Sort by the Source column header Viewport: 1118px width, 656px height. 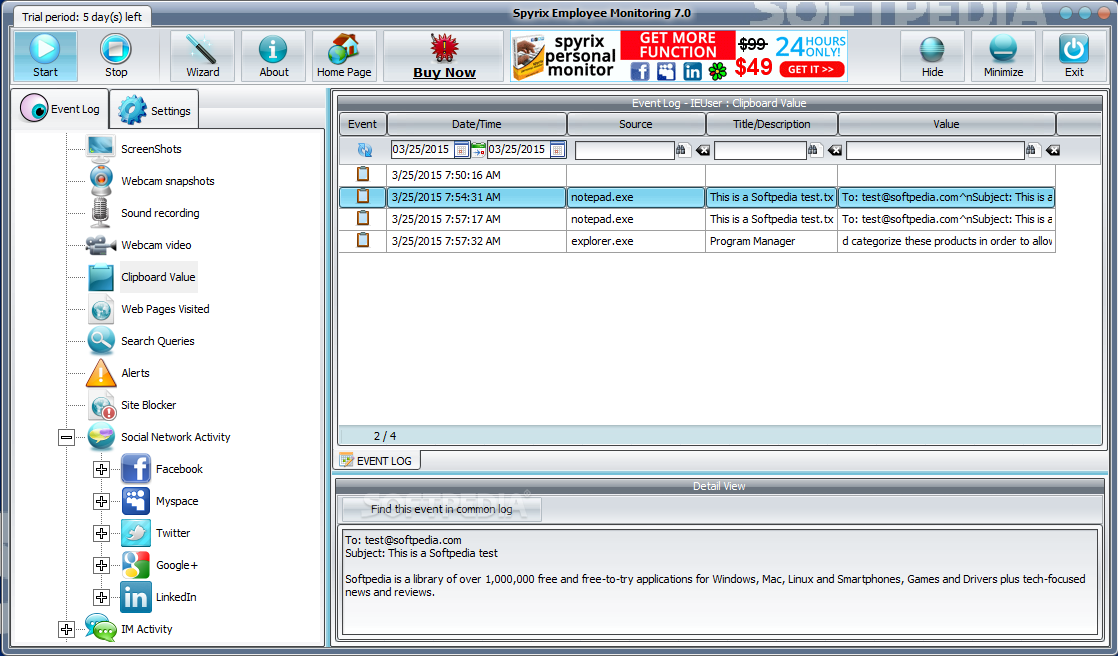pos(635,124)
